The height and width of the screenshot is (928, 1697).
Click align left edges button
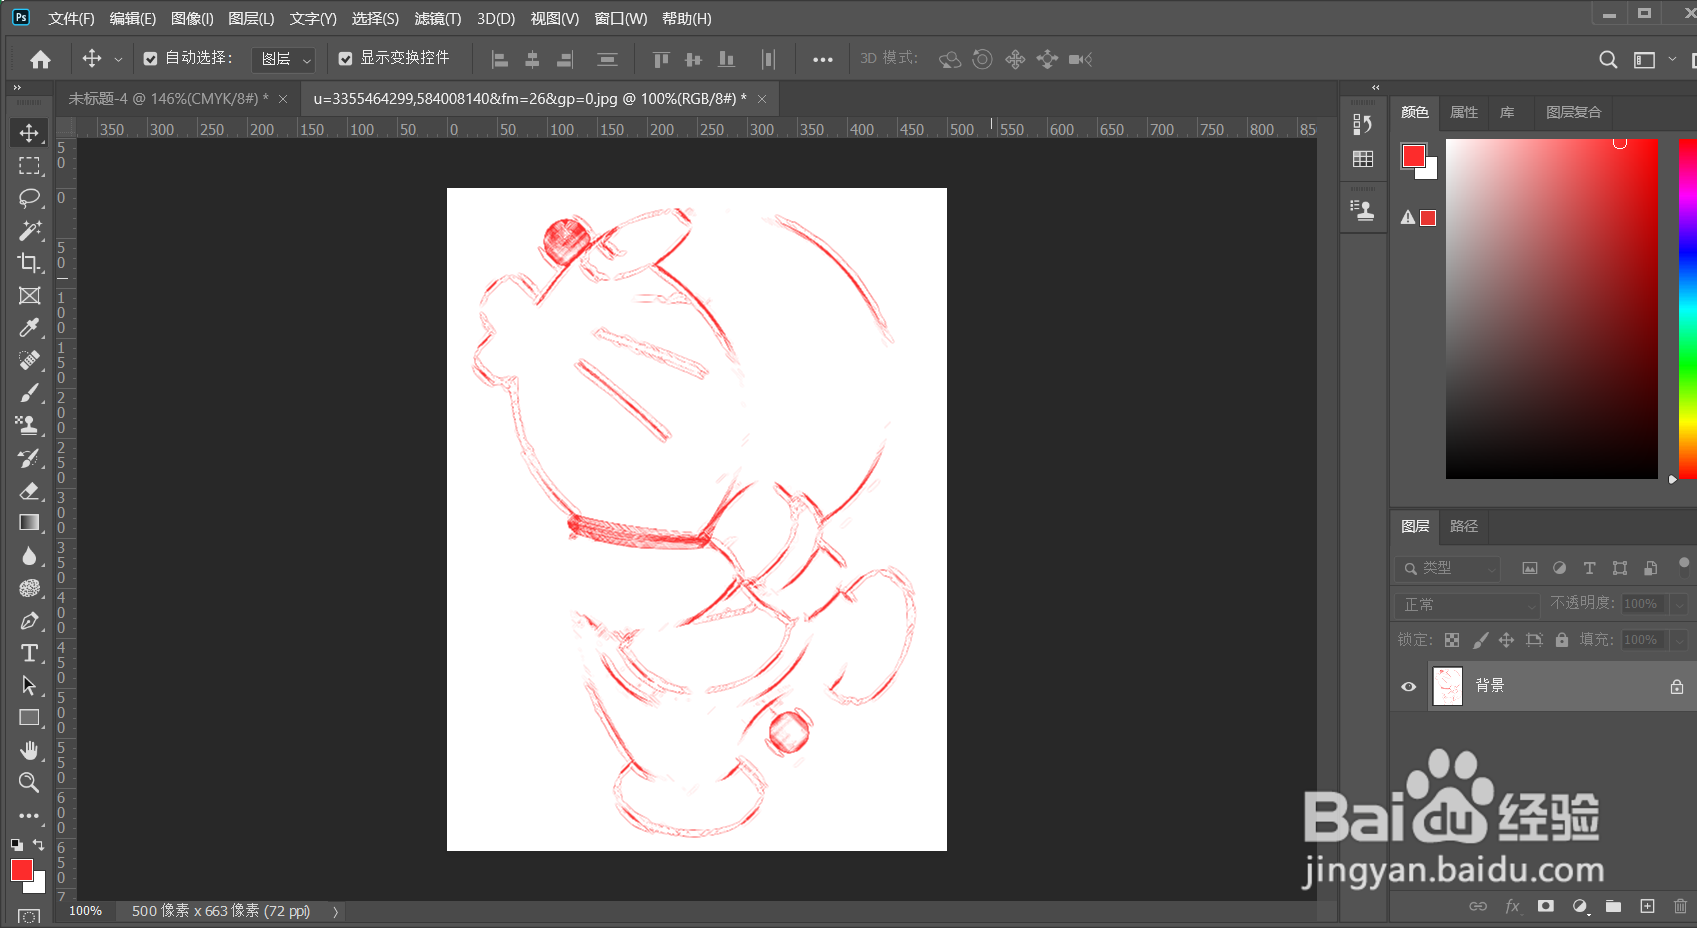click(500, 60)
